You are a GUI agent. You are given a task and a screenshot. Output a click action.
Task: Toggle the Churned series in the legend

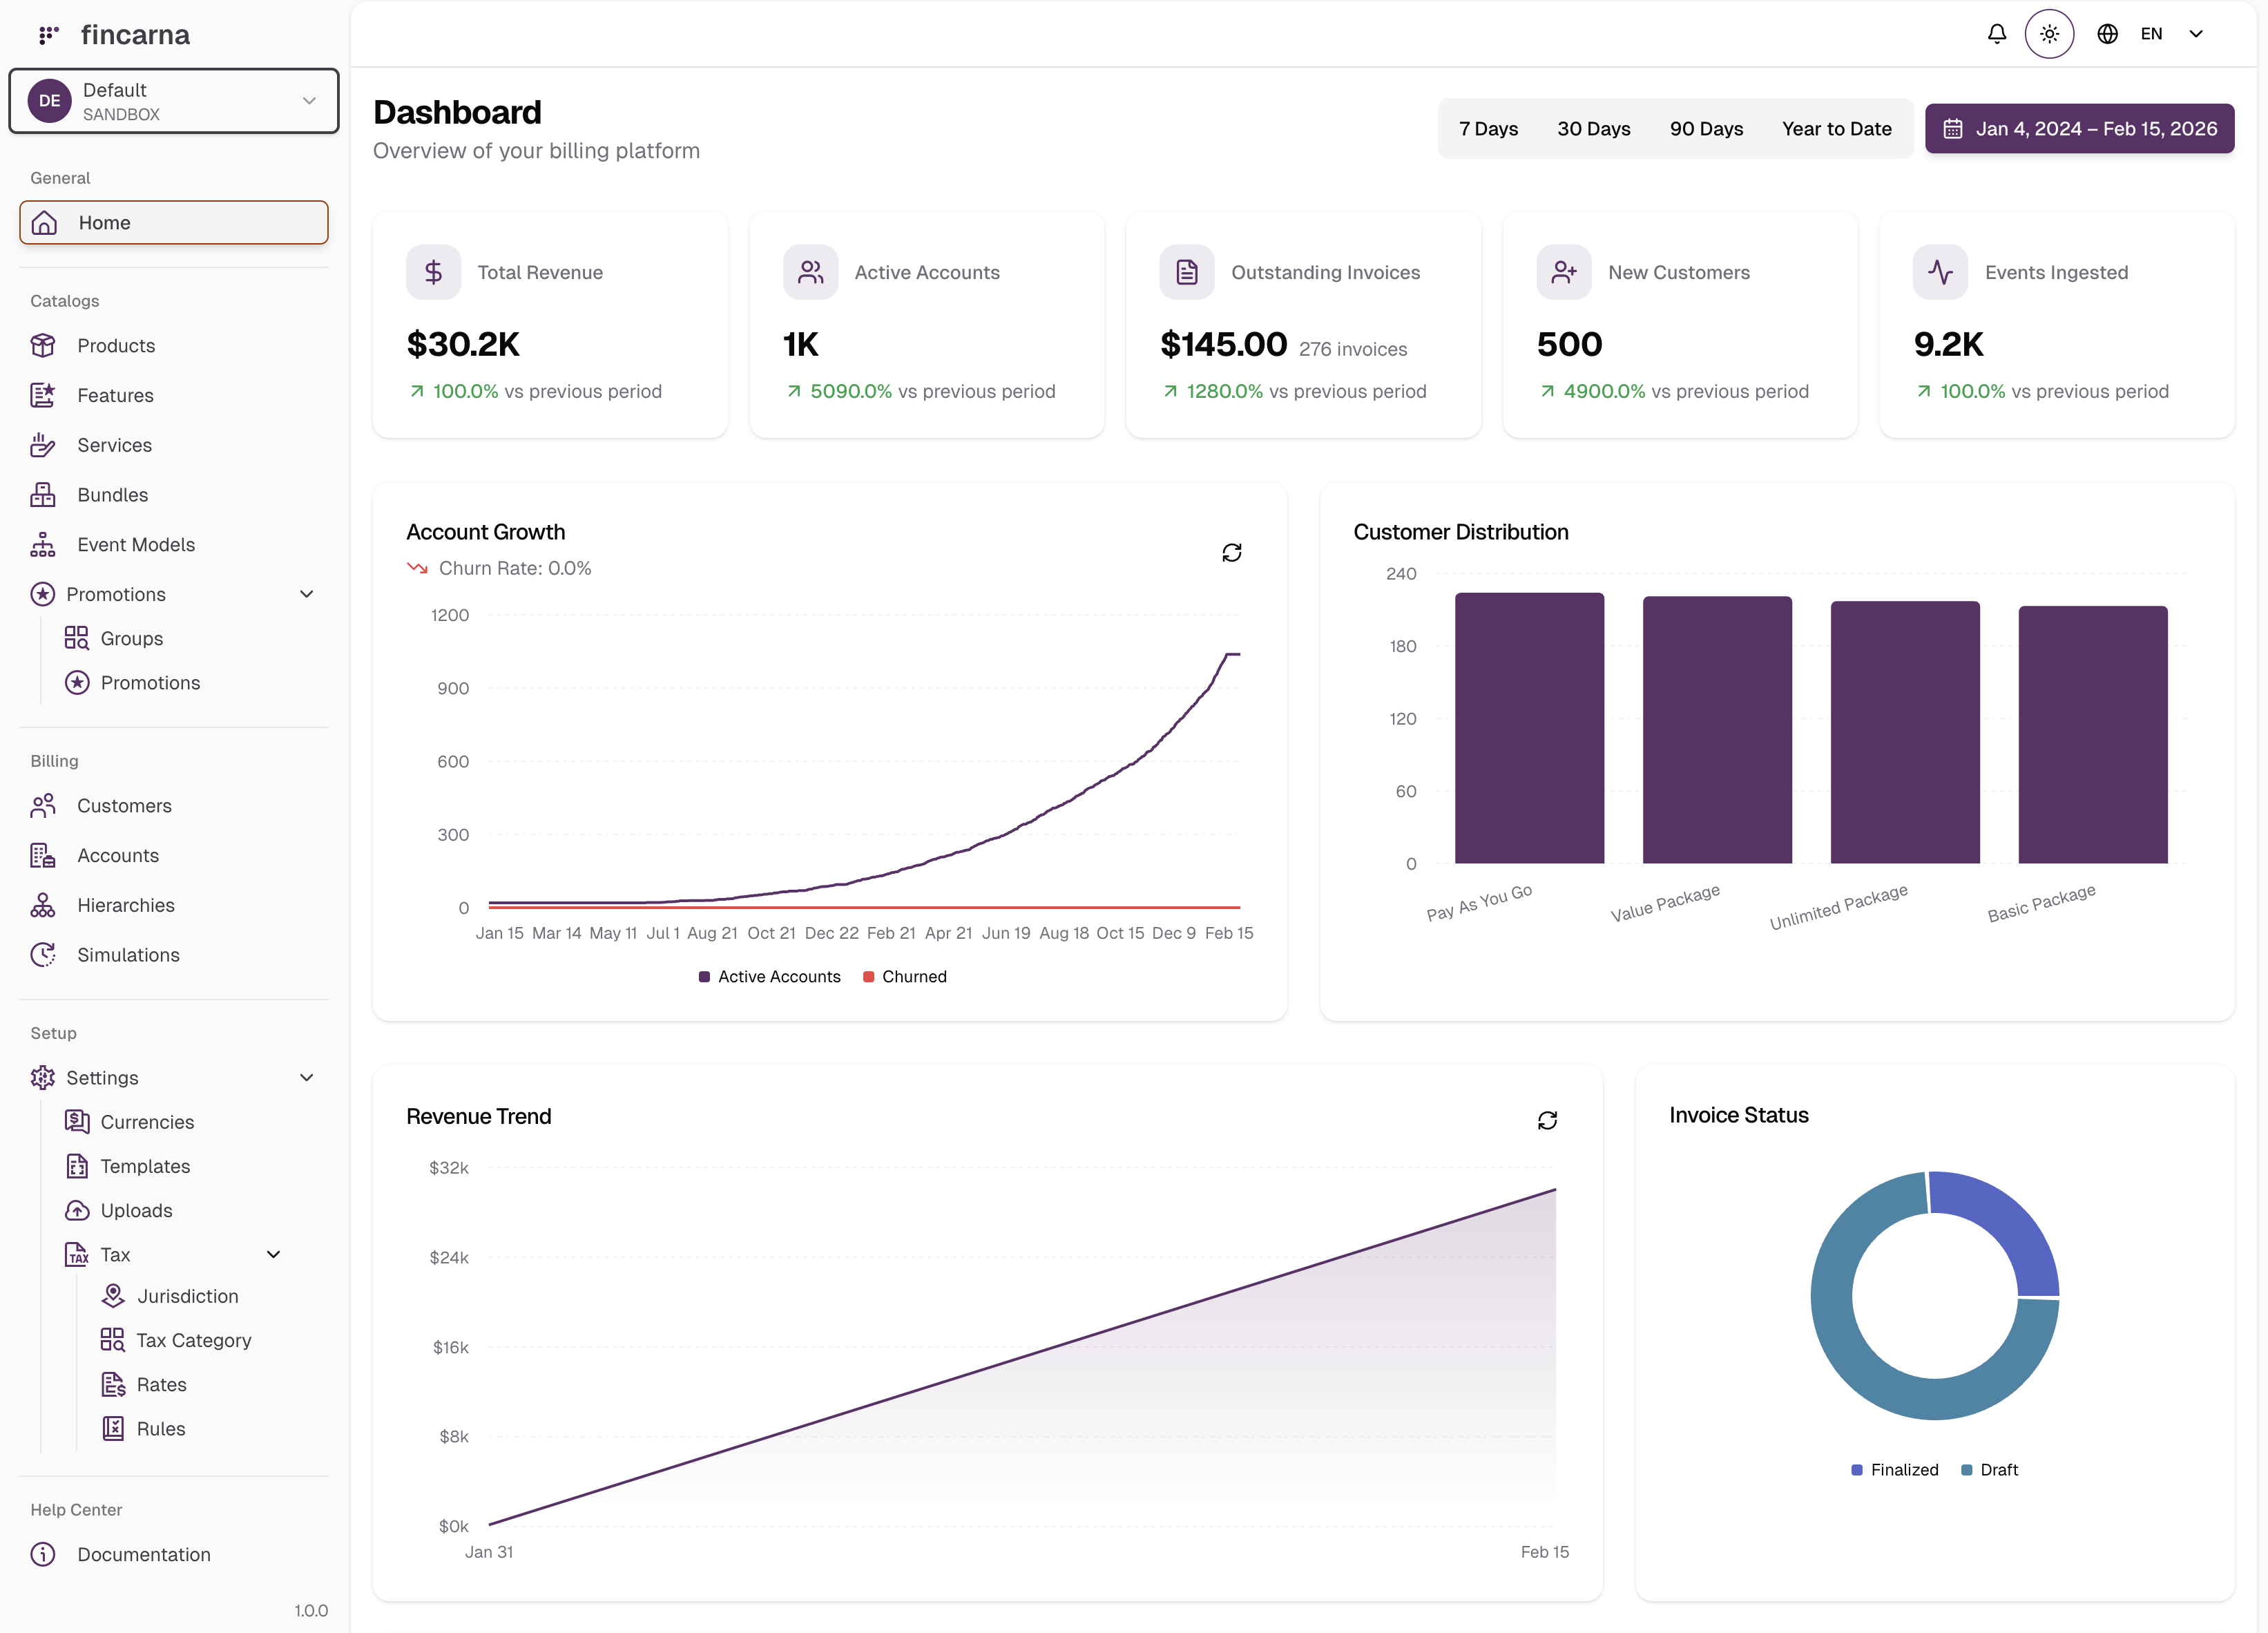tap(903, 976)
